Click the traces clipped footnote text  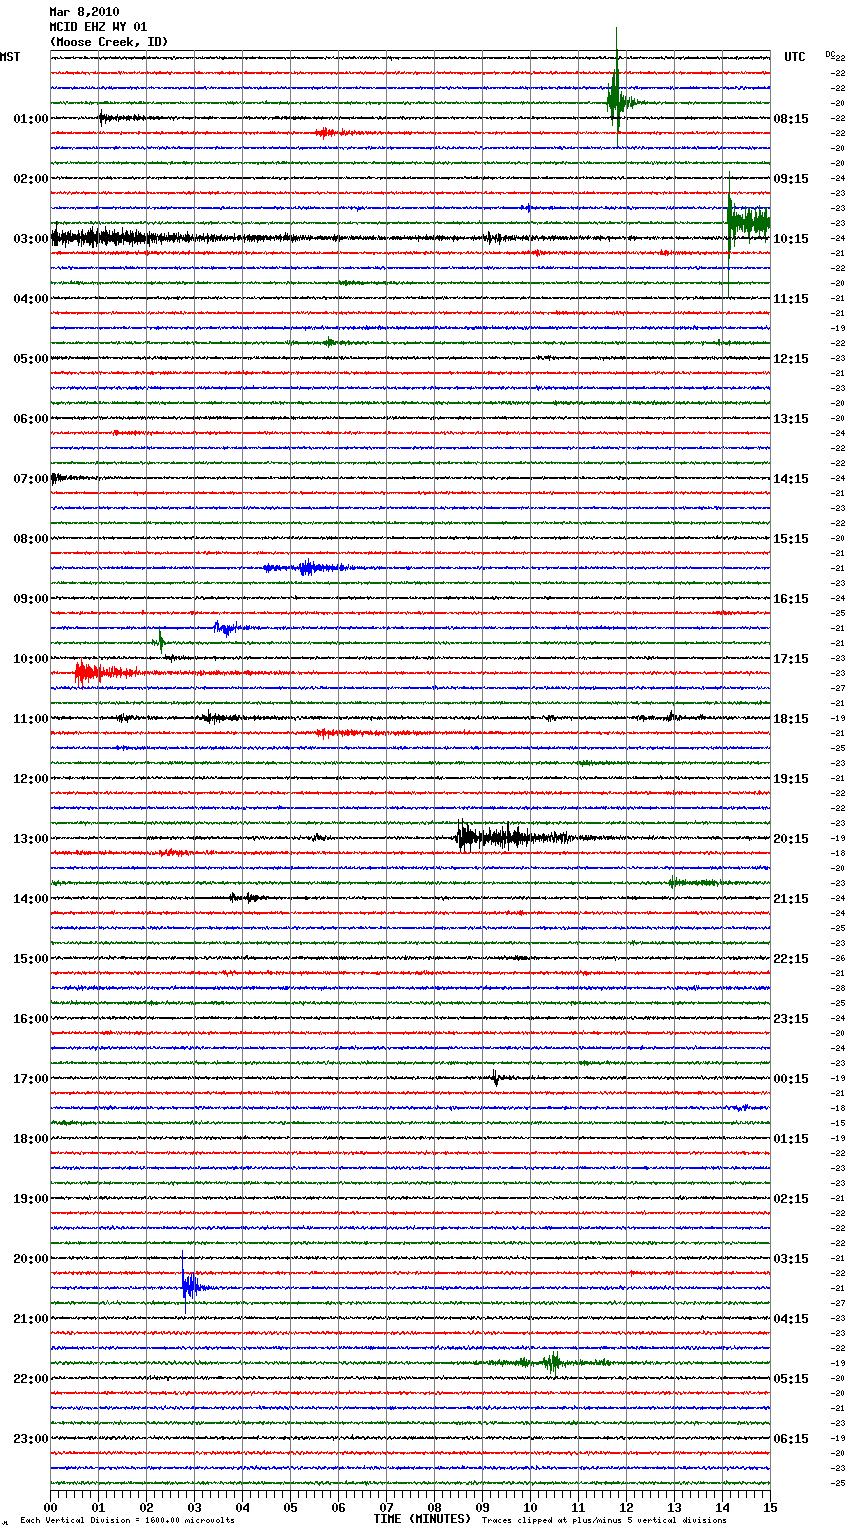[x=604, y=1521]
